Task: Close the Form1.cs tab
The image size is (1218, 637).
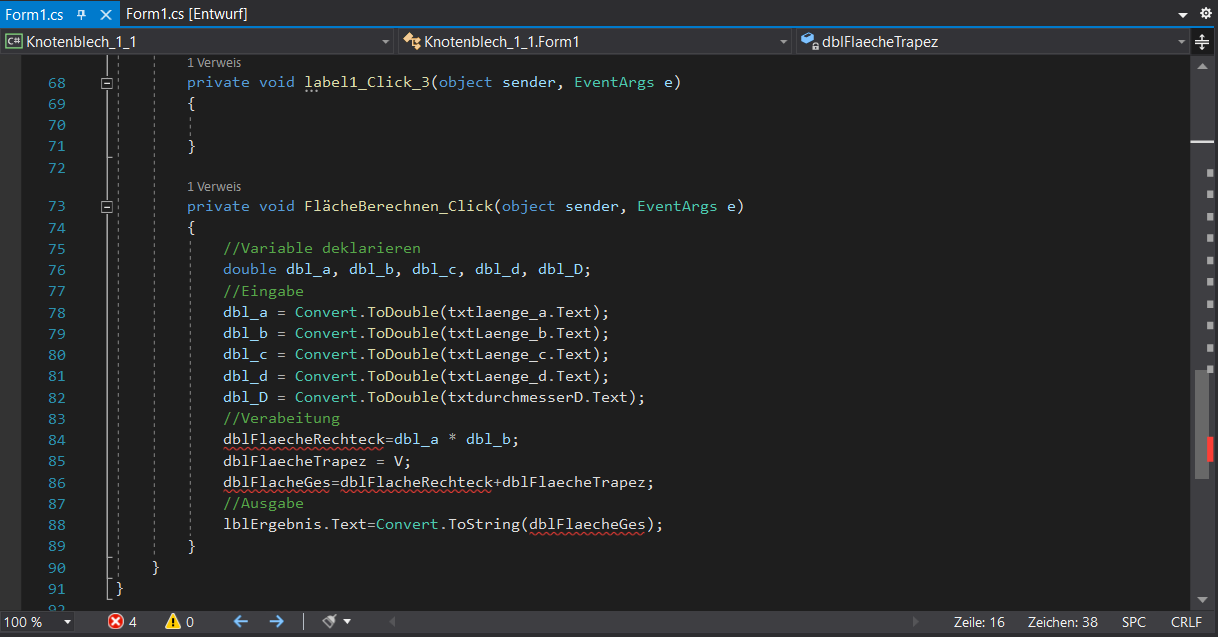Action: point(104,14)
